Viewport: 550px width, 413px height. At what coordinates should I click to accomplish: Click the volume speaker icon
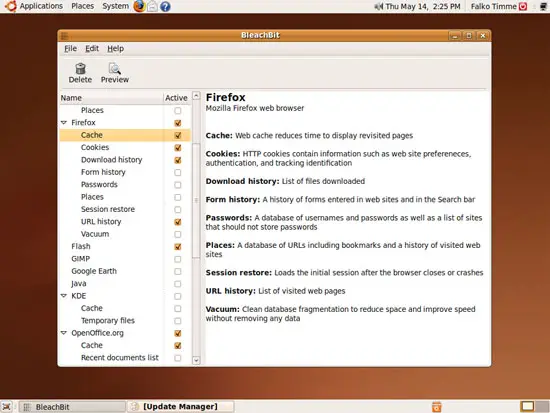pyautogui.click(x=378, y=6)
